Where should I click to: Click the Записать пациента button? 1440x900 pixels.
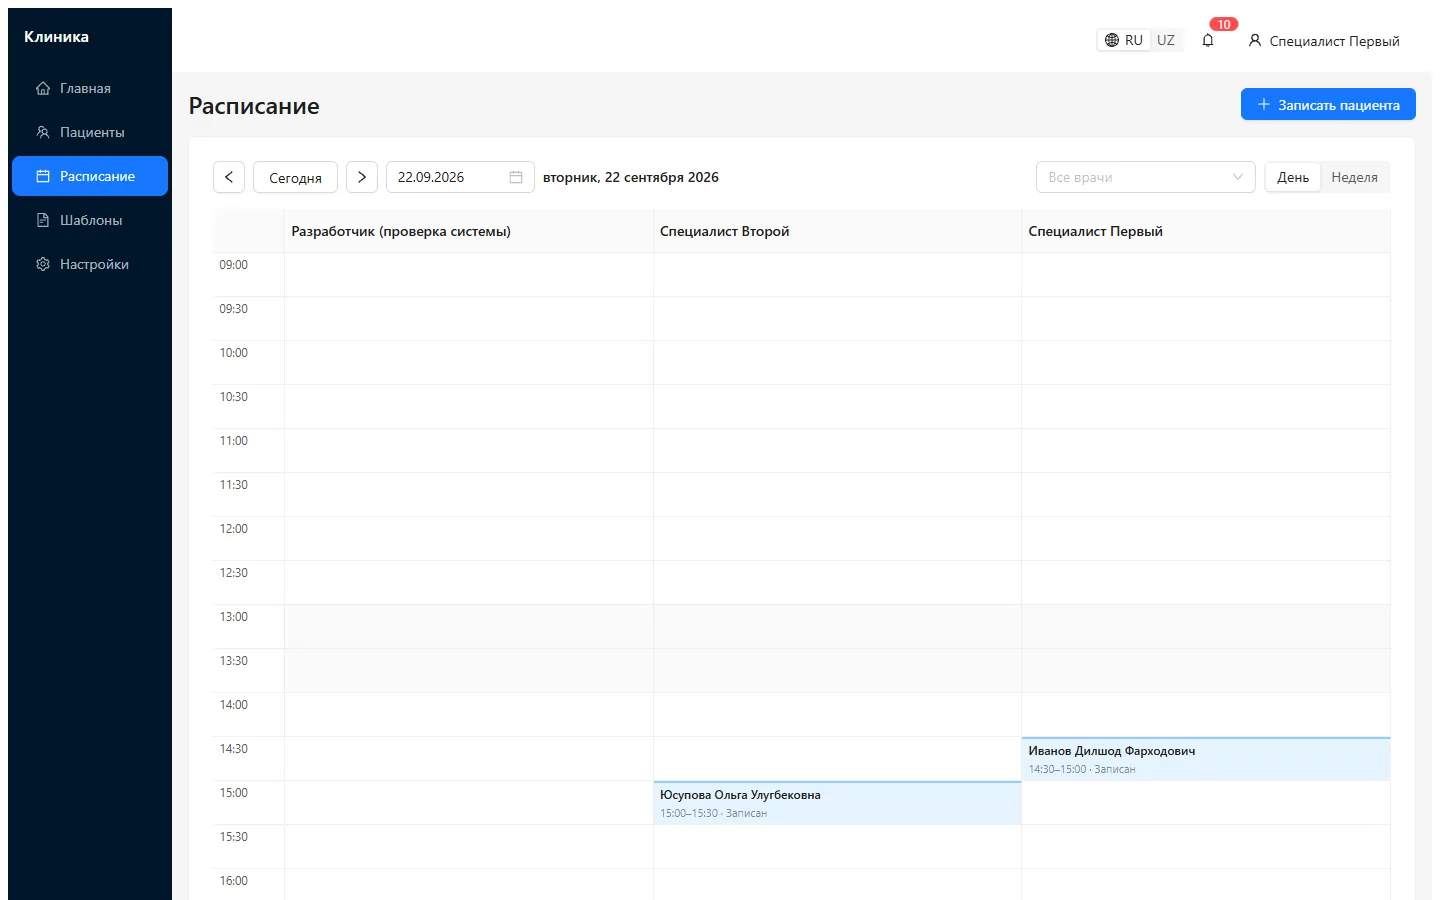point(1328,105)
